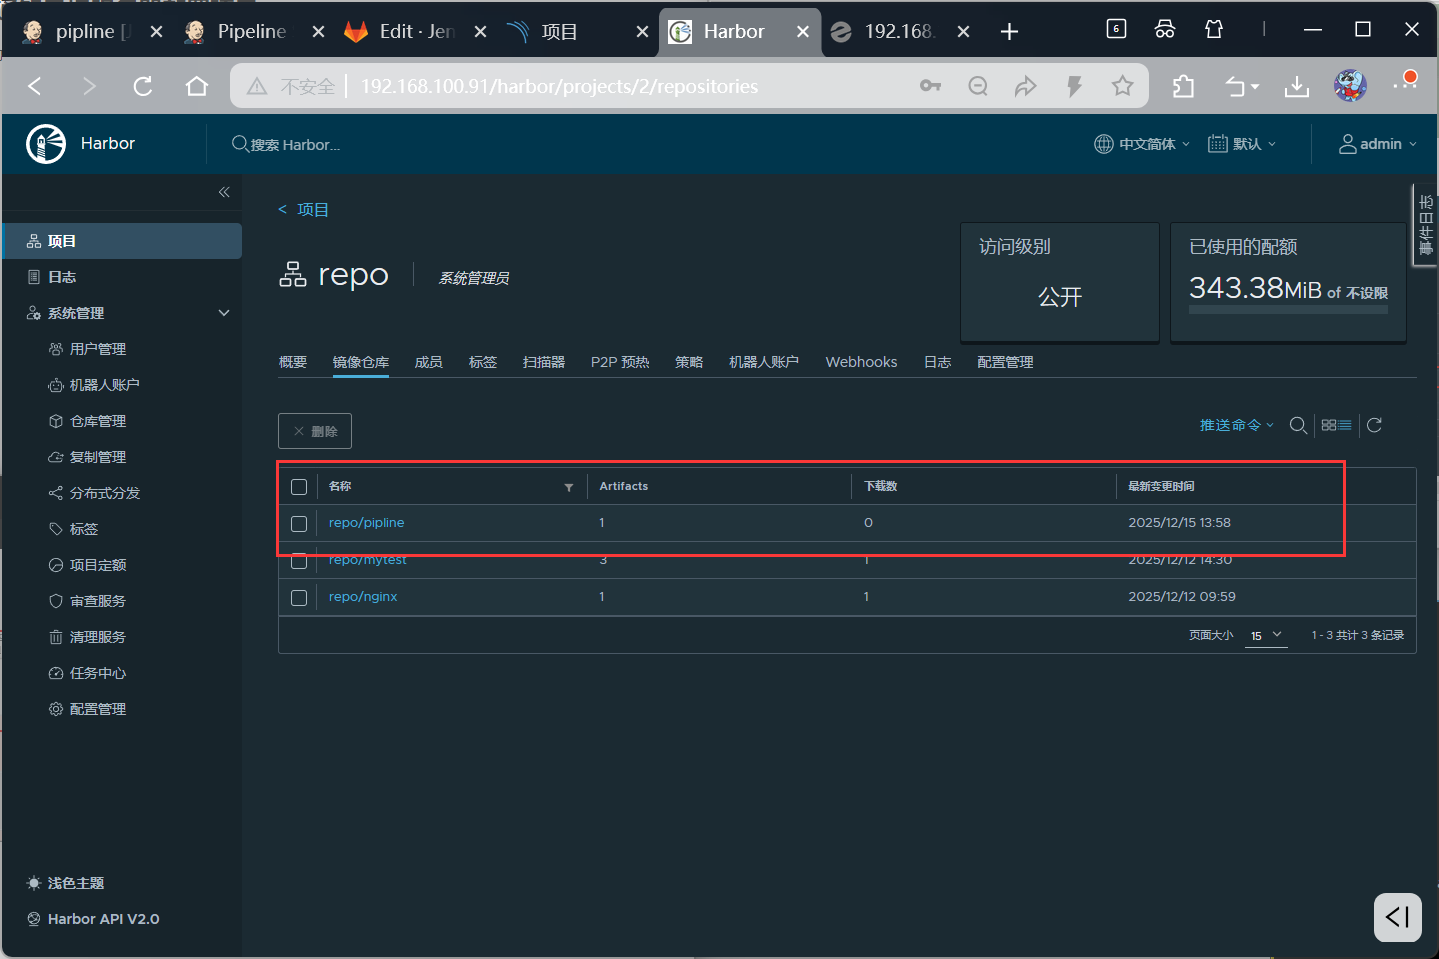Check the repo/nginx row checkbox
Viewport: 1439px width, 959px height.
[x=299, y=598]
